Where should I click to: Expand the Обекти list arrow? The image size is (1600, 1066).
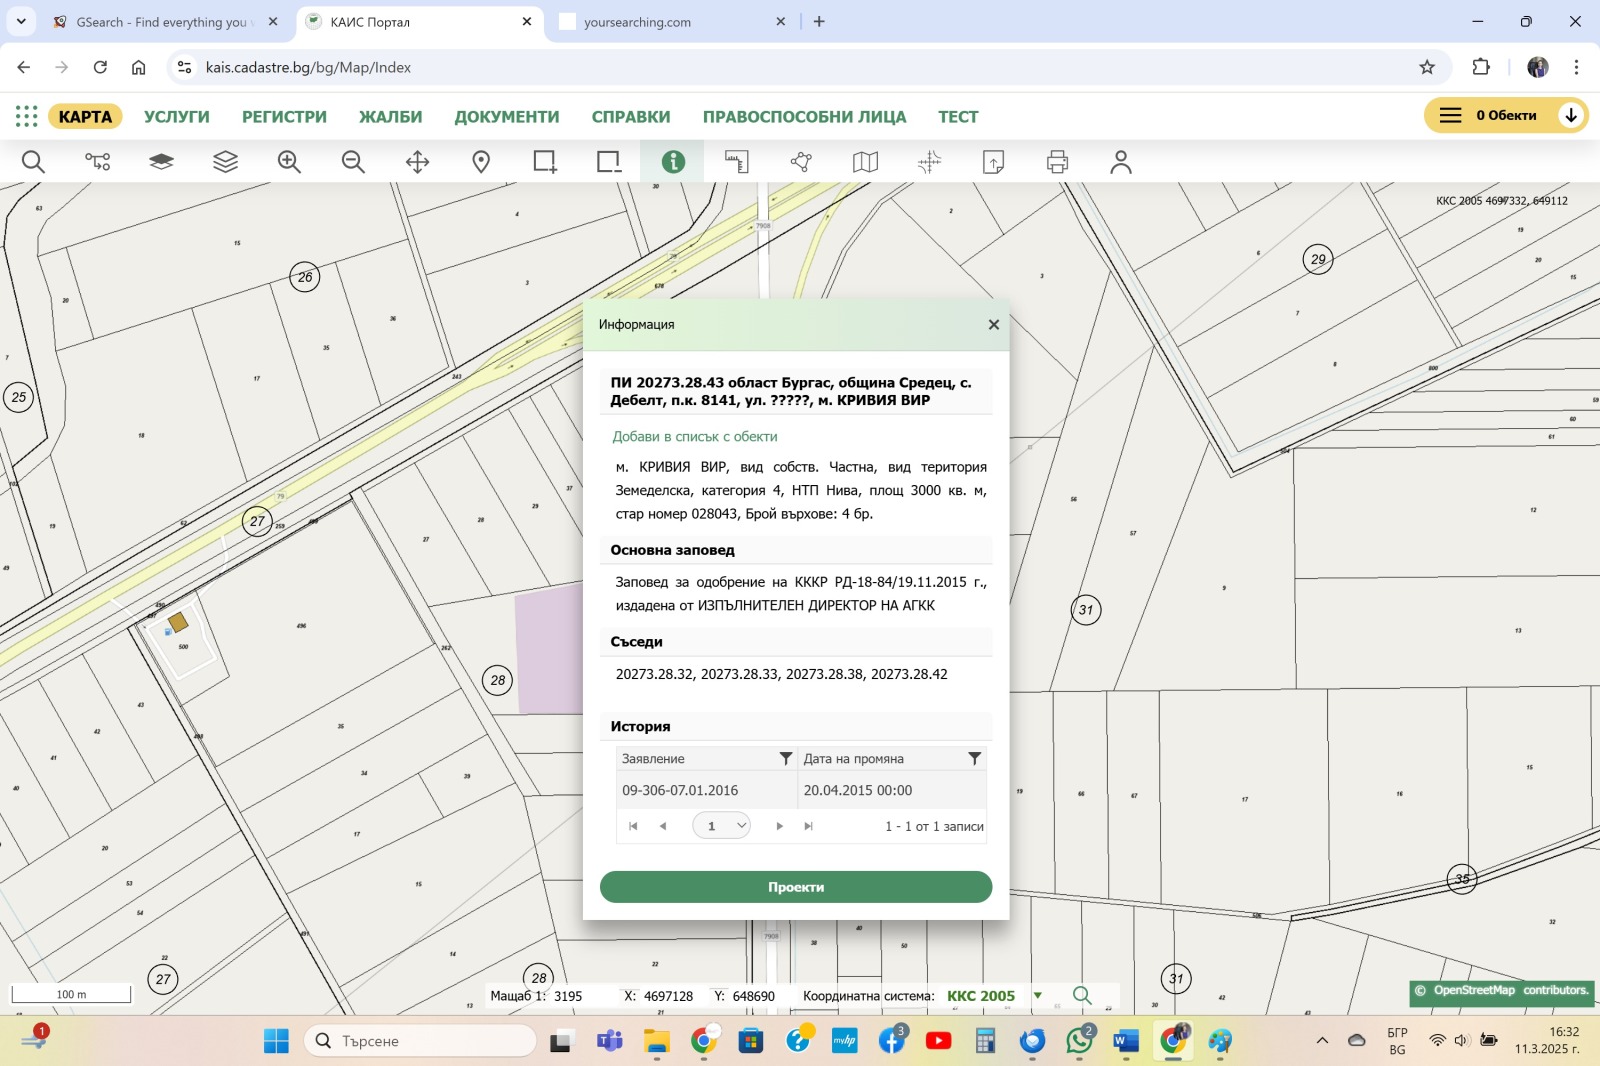point(1570,116)
